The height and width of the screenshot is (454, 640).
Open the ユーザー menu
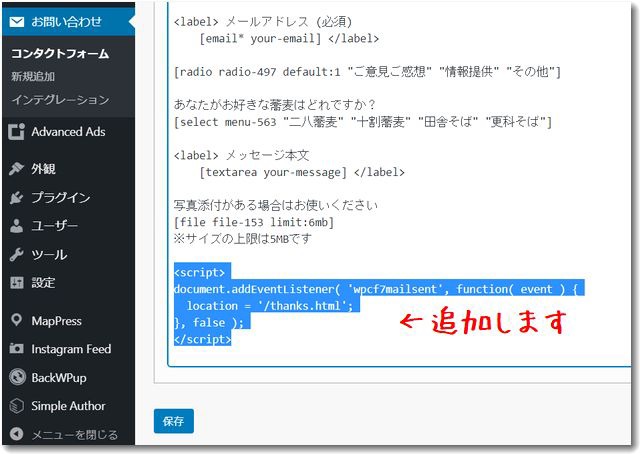click(69, 225)
